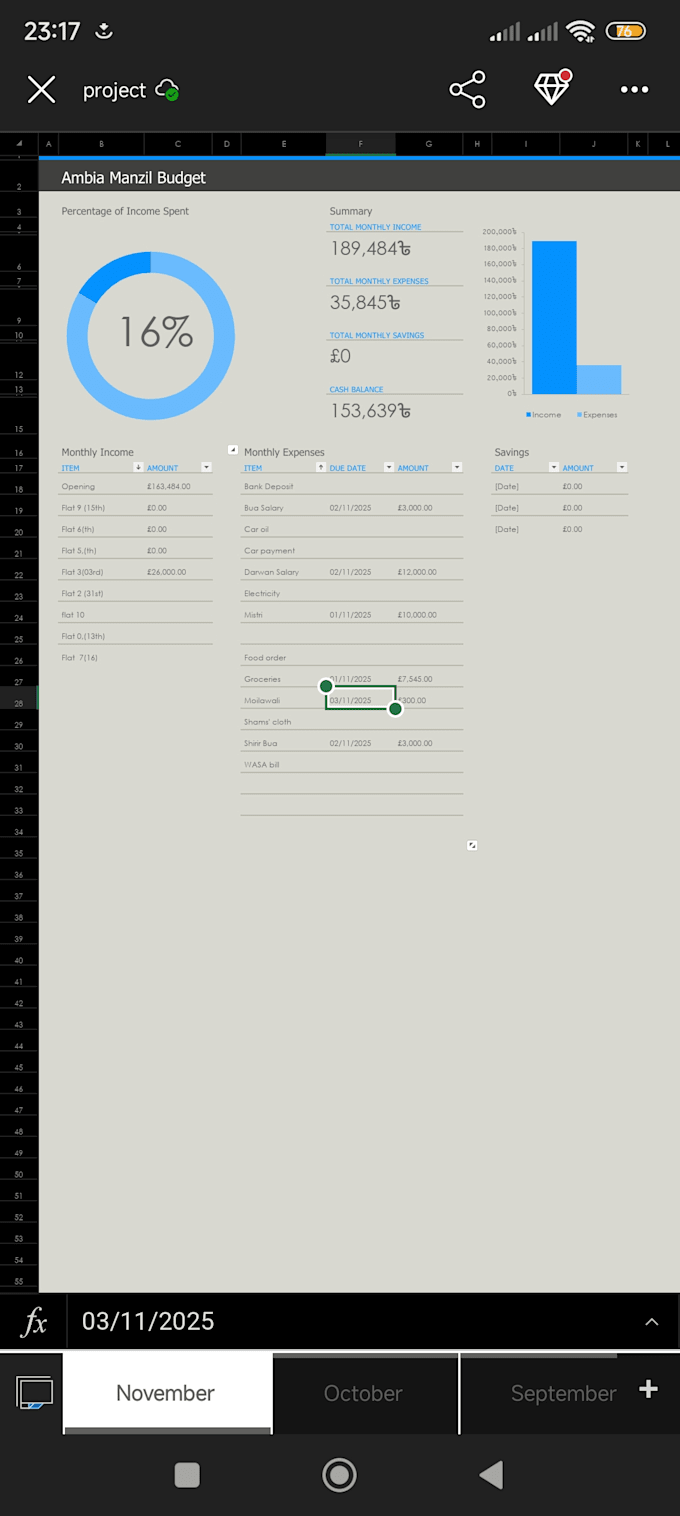The height and width of the screenshot is (1516, 680).
Task: Select the £163,484.00 amount cell
Action: click(x=179, y=487)
